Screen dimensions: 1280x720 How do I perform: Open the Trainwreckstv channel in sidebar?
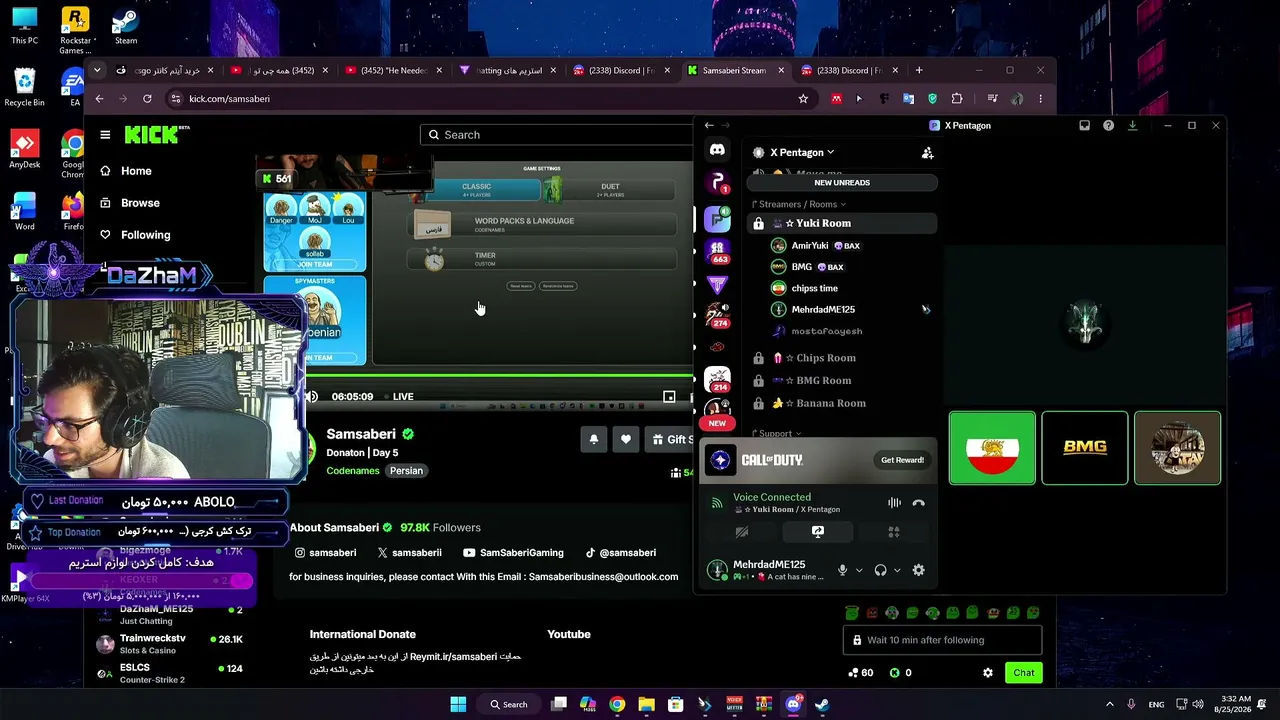[x=170, y=643]
